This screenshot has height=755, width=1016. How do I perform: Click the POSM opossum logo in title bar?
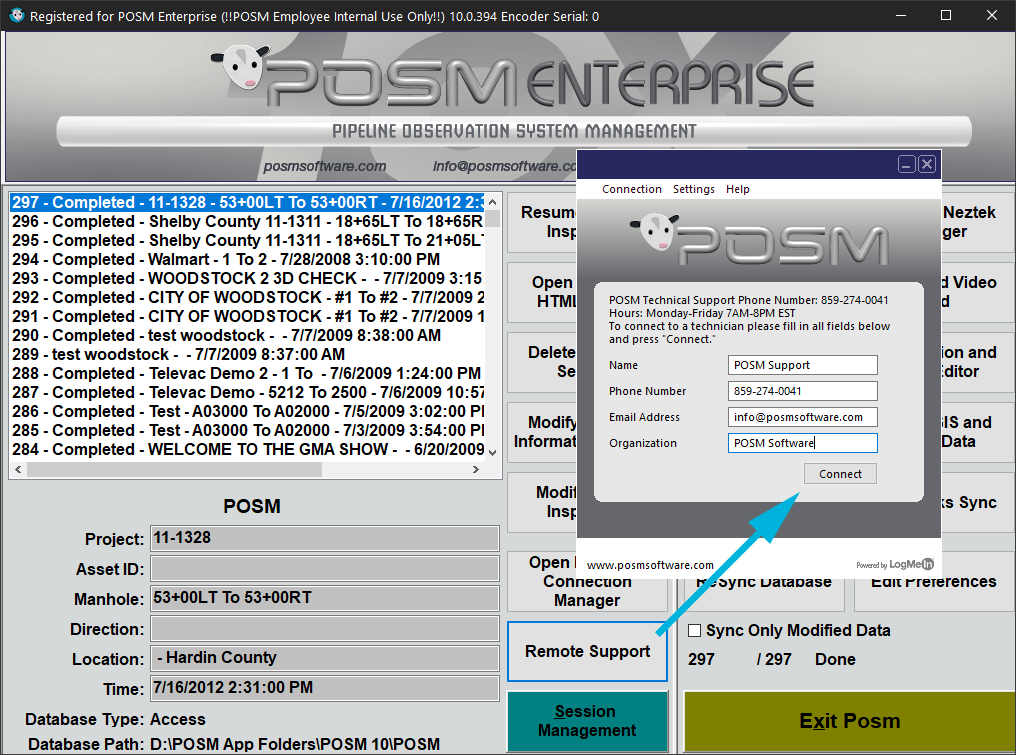click(x=16, y=15)
